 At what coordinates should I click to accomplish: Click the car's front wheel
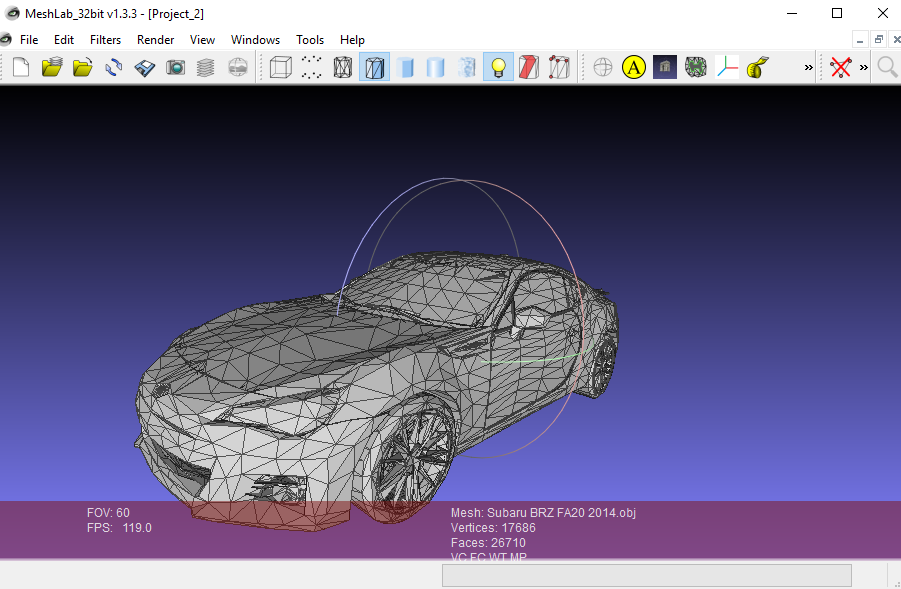pyautogui.click(x=415, y=460)
